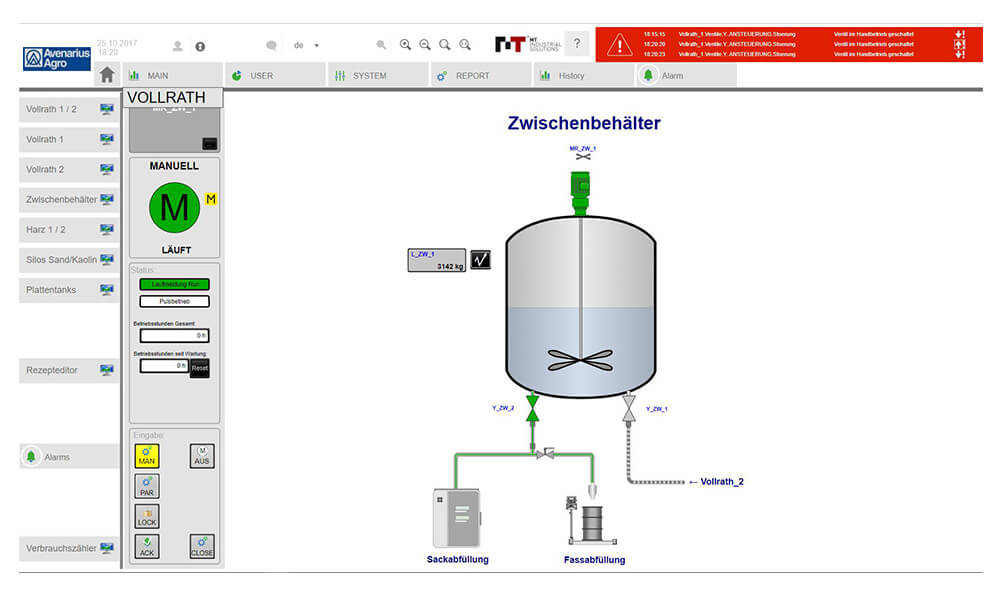Click the date '25.10.2017' in the header
This screenshot has height=598, width=1000.
(117, 43)
